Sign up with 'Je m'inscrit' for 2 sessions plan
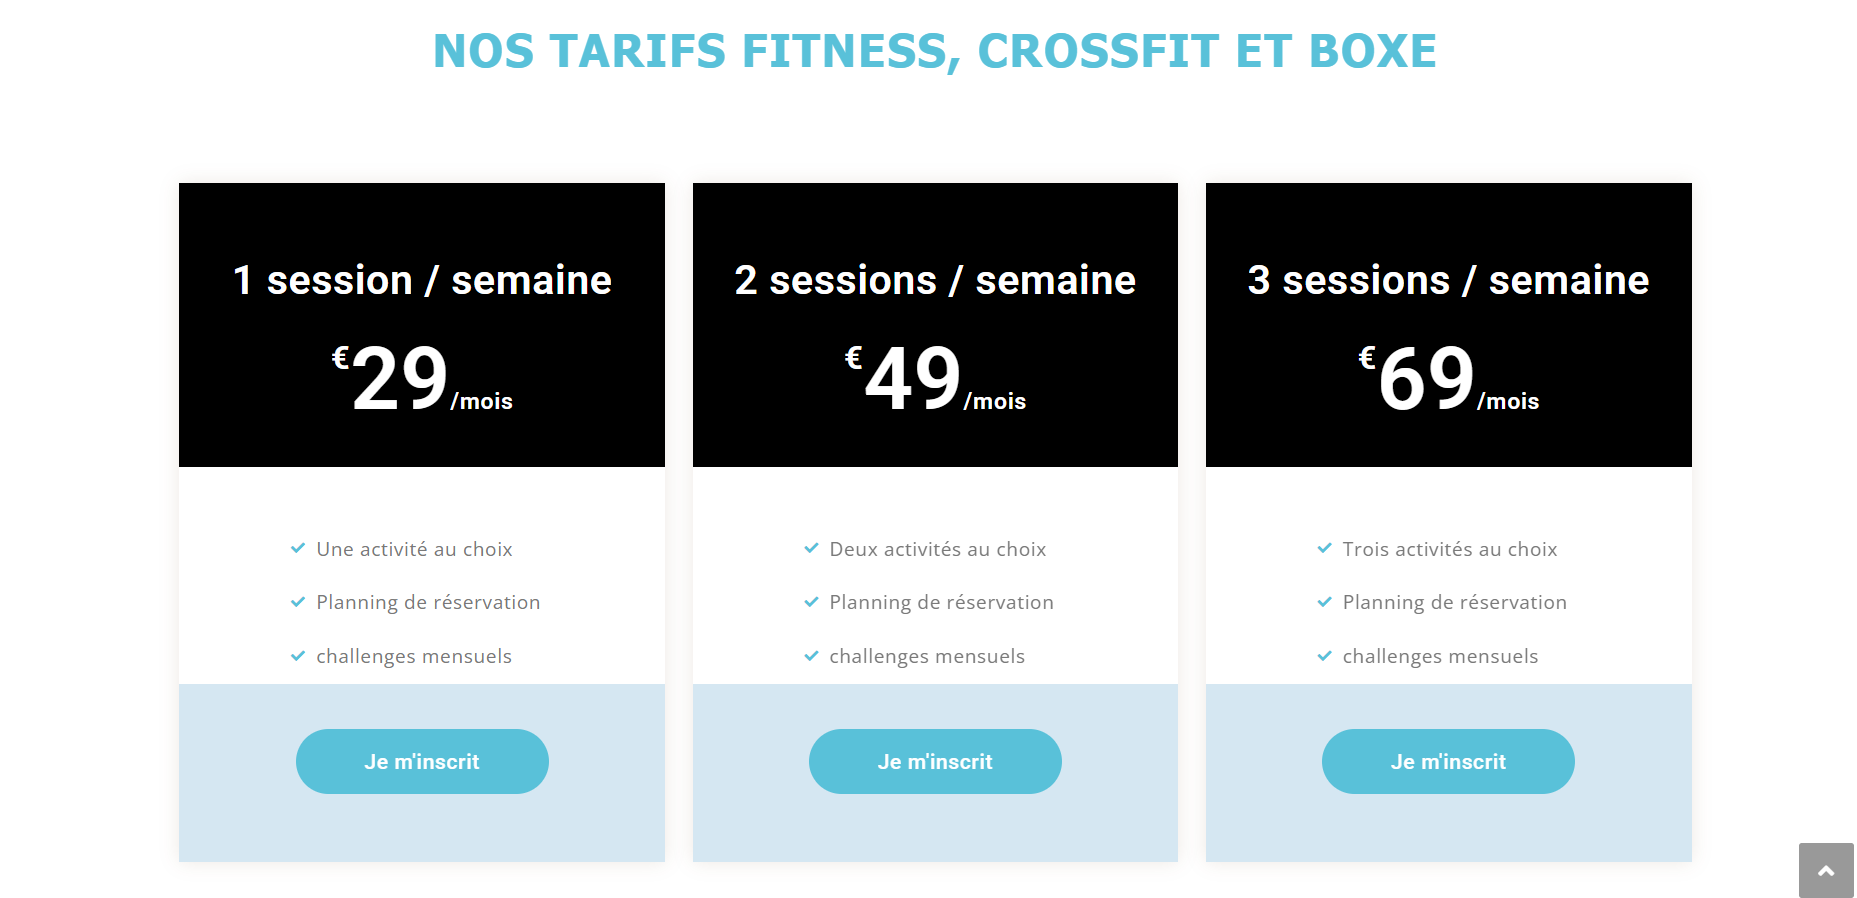Viewport: 1857px width, 898px height. (935, 761)
